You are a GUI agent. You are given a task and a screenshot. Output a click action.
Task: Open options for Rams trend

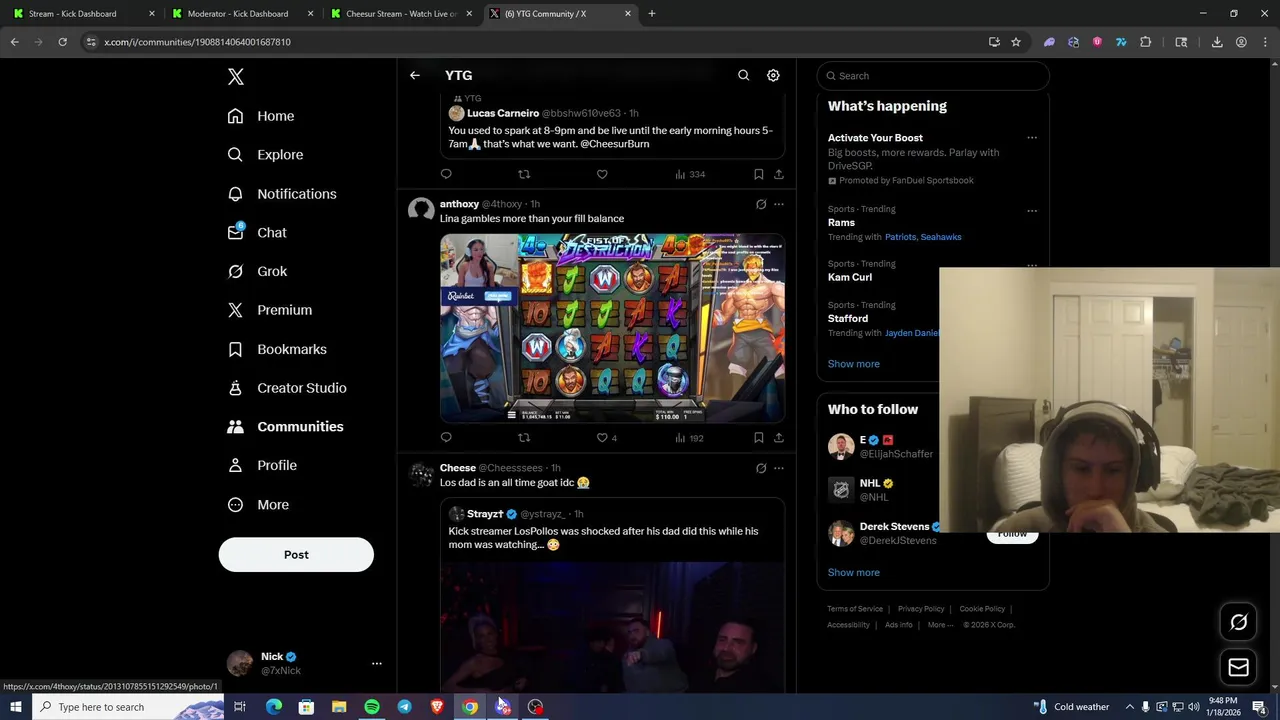1032,211
